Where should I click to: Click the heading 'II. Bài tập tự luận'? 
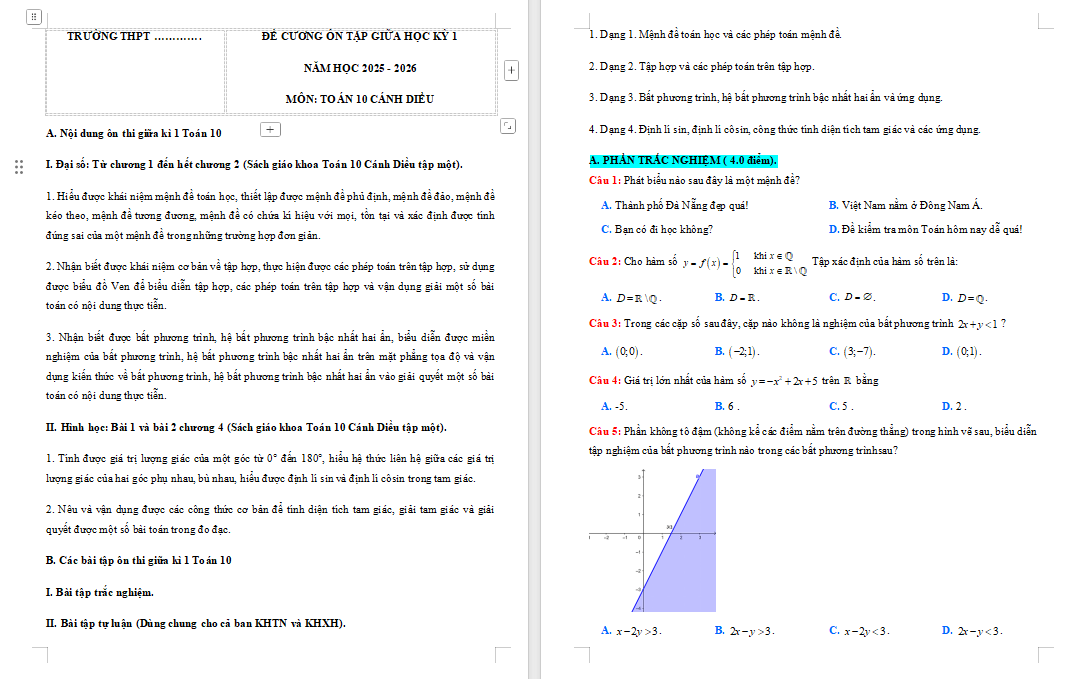pos(196,623)
